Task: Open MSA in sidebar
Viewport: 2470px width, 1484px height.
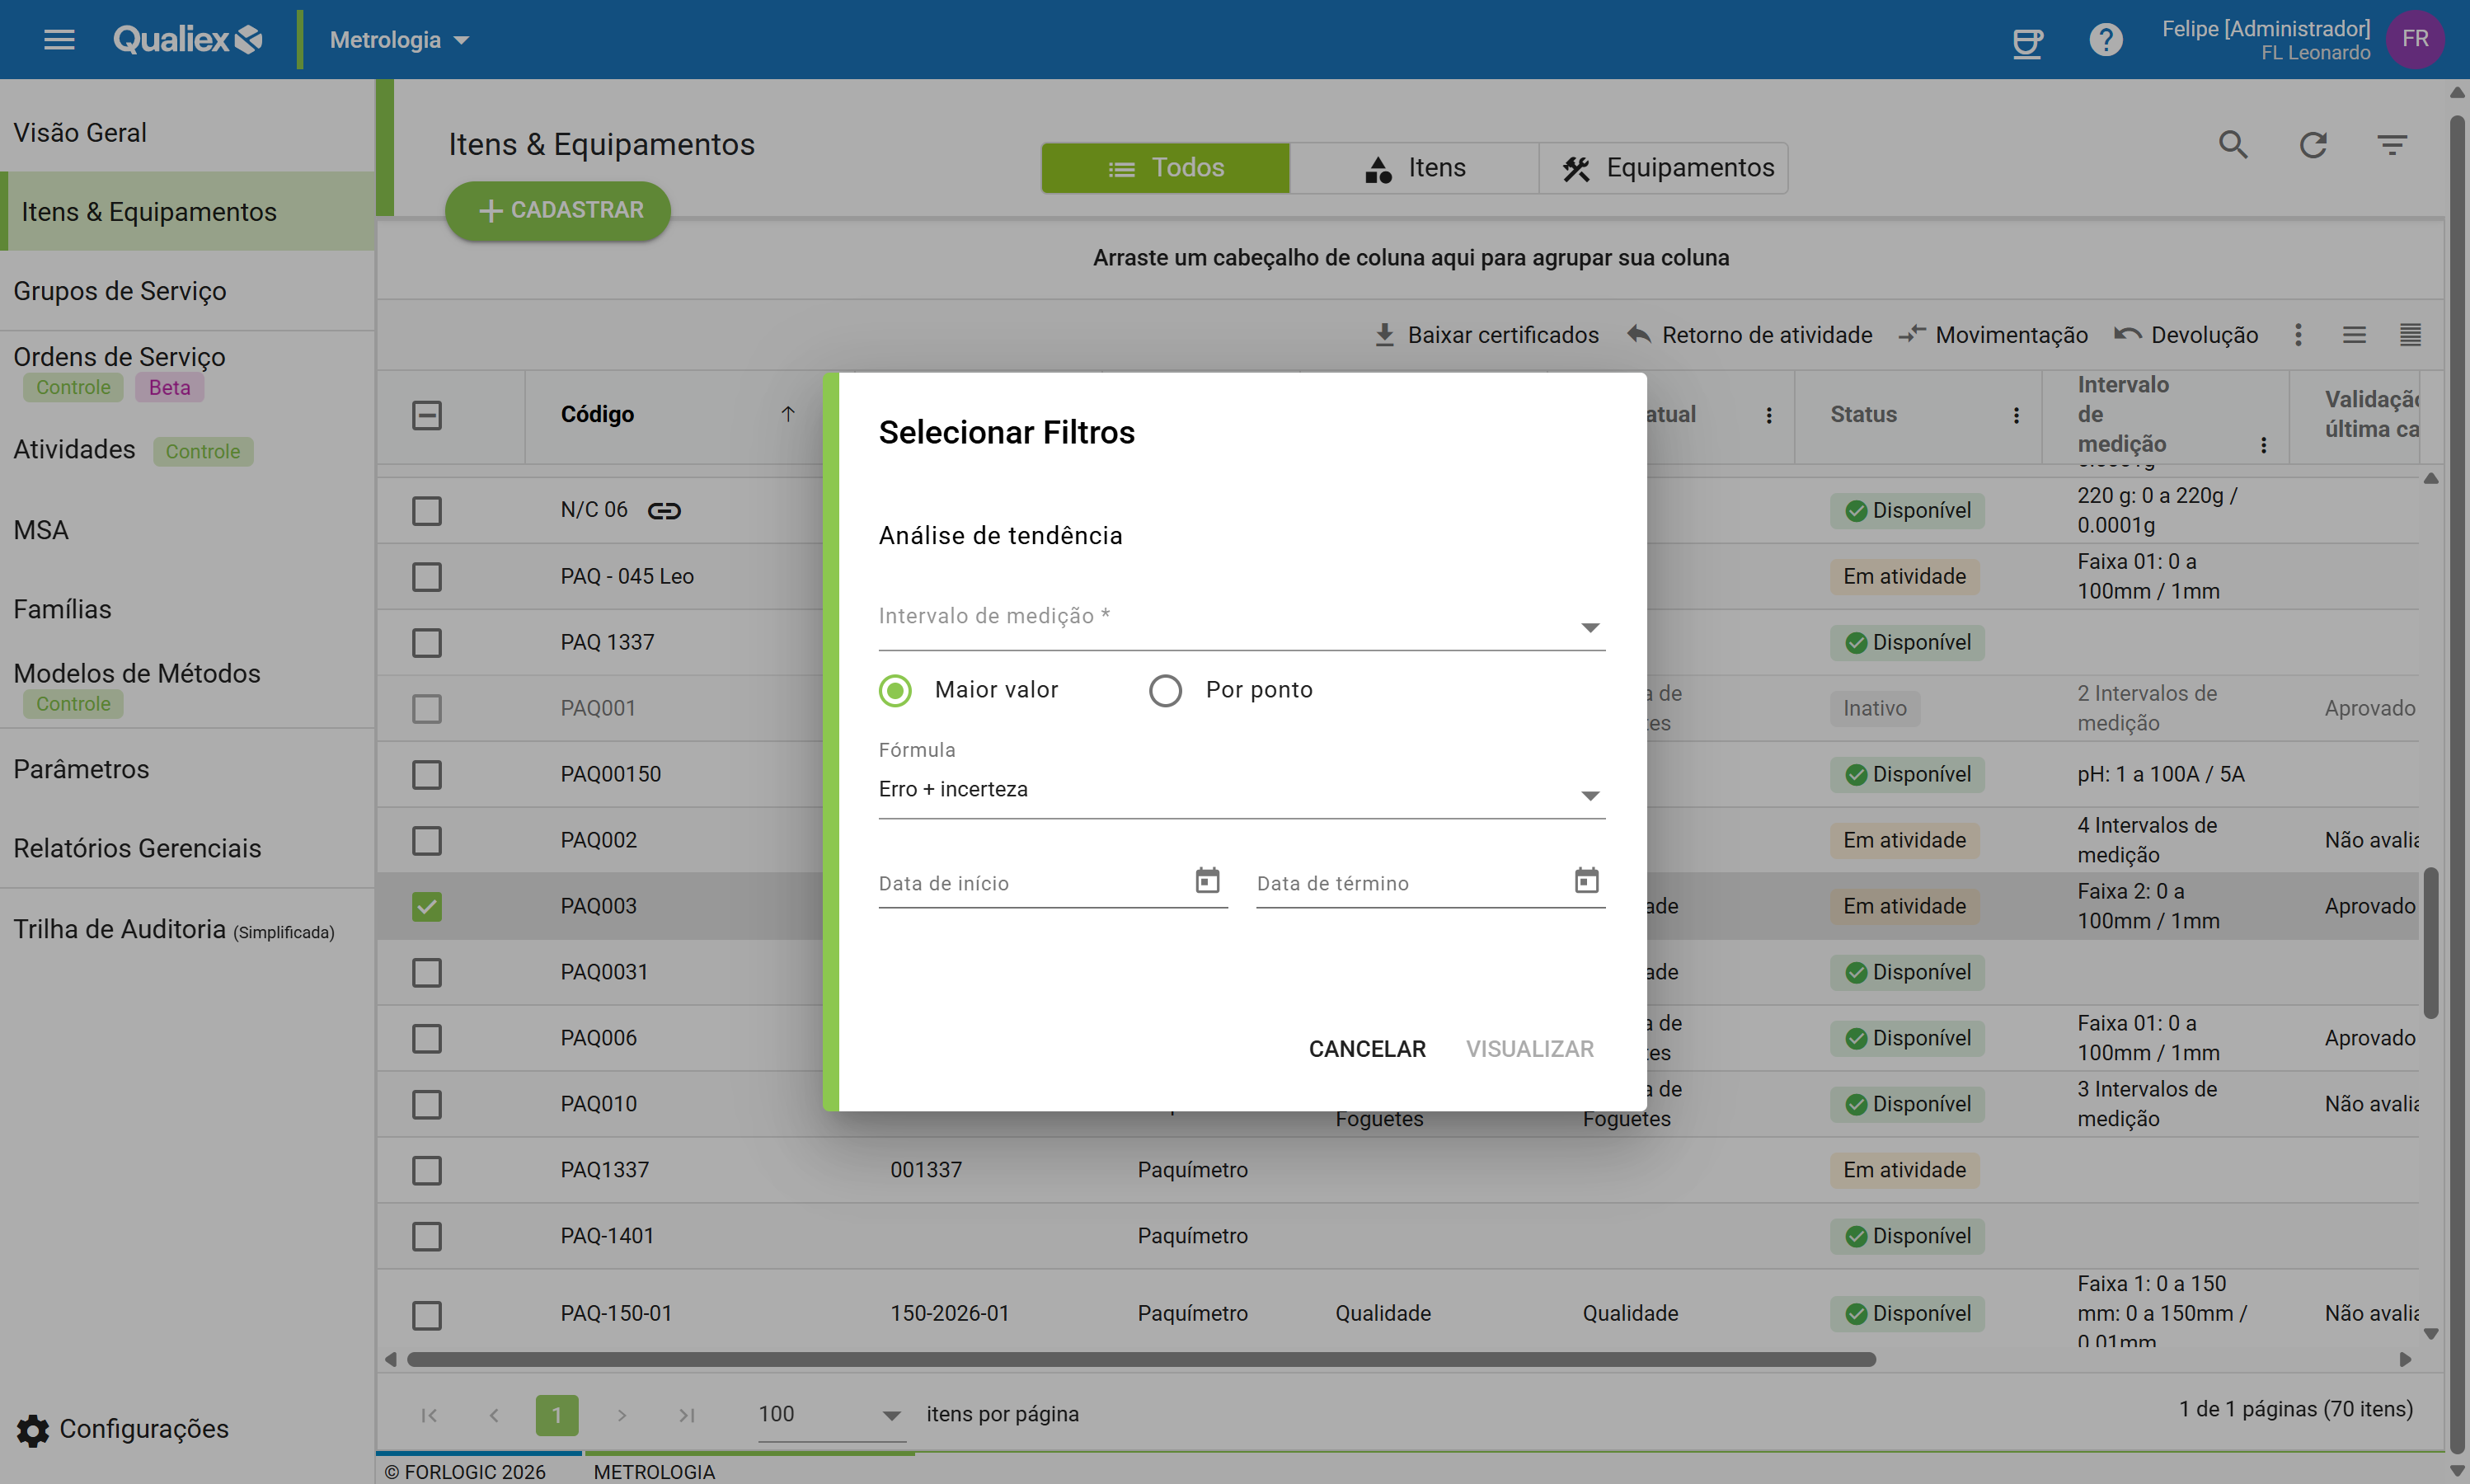Action: (188, 530)
